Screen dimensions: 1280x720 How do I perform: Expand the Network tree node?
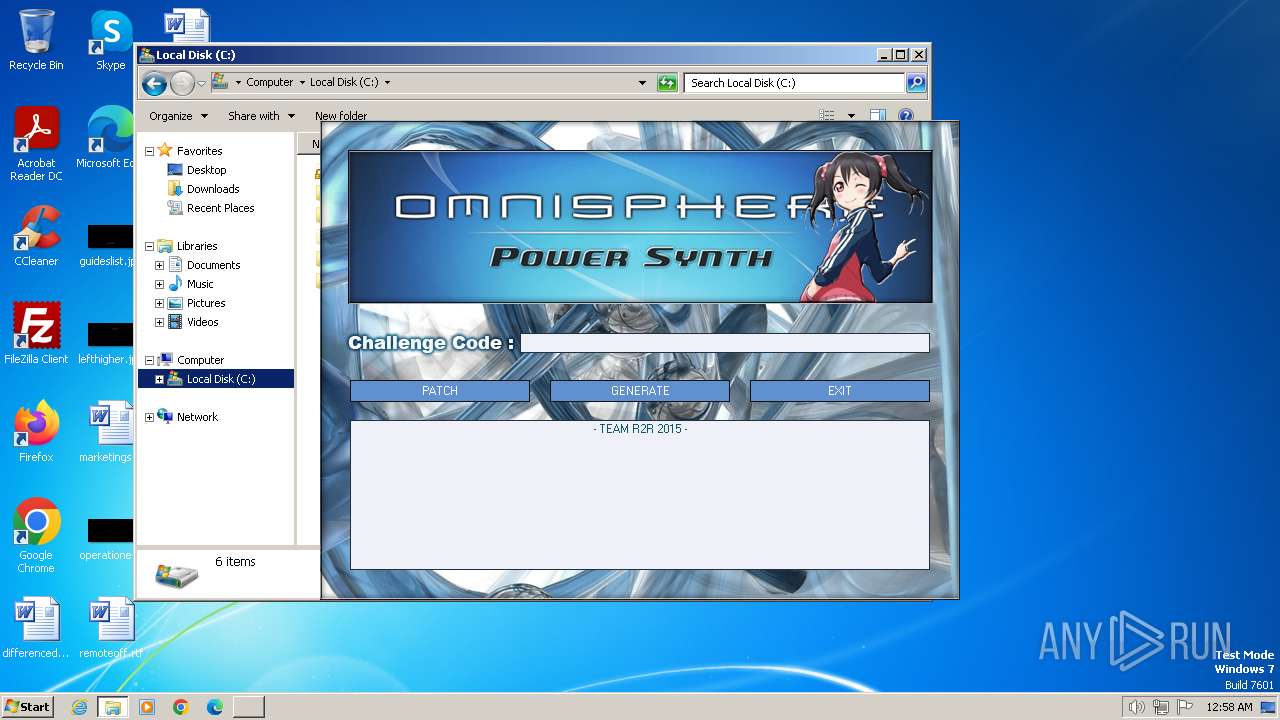(x=149, y=417)
